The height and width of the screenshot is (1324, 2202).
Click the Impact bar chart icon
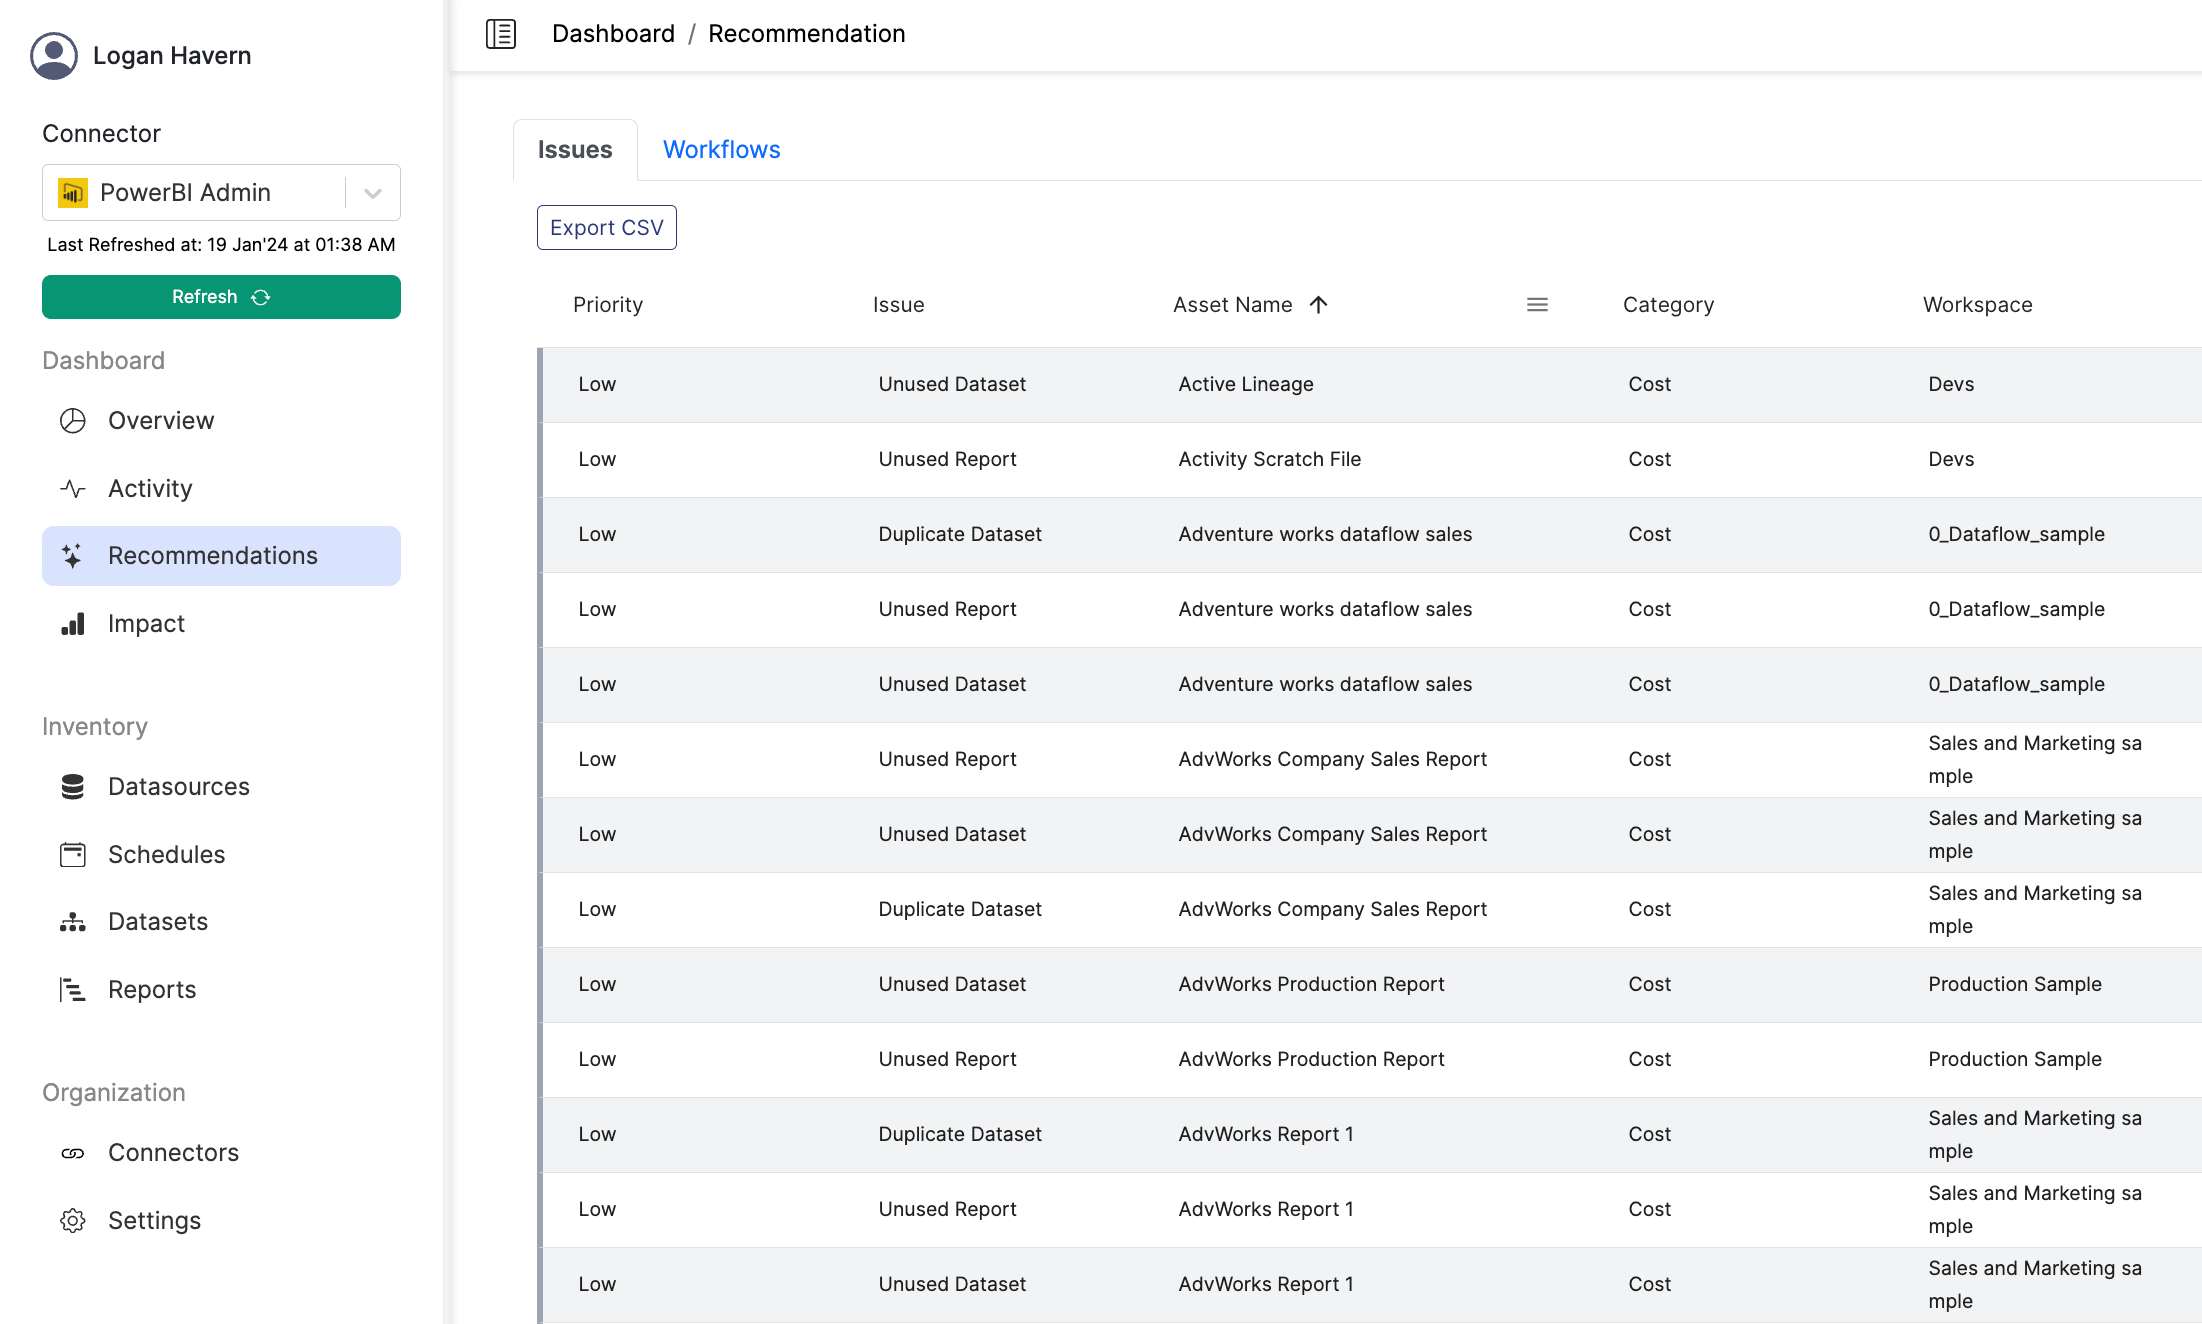(73, 624)
